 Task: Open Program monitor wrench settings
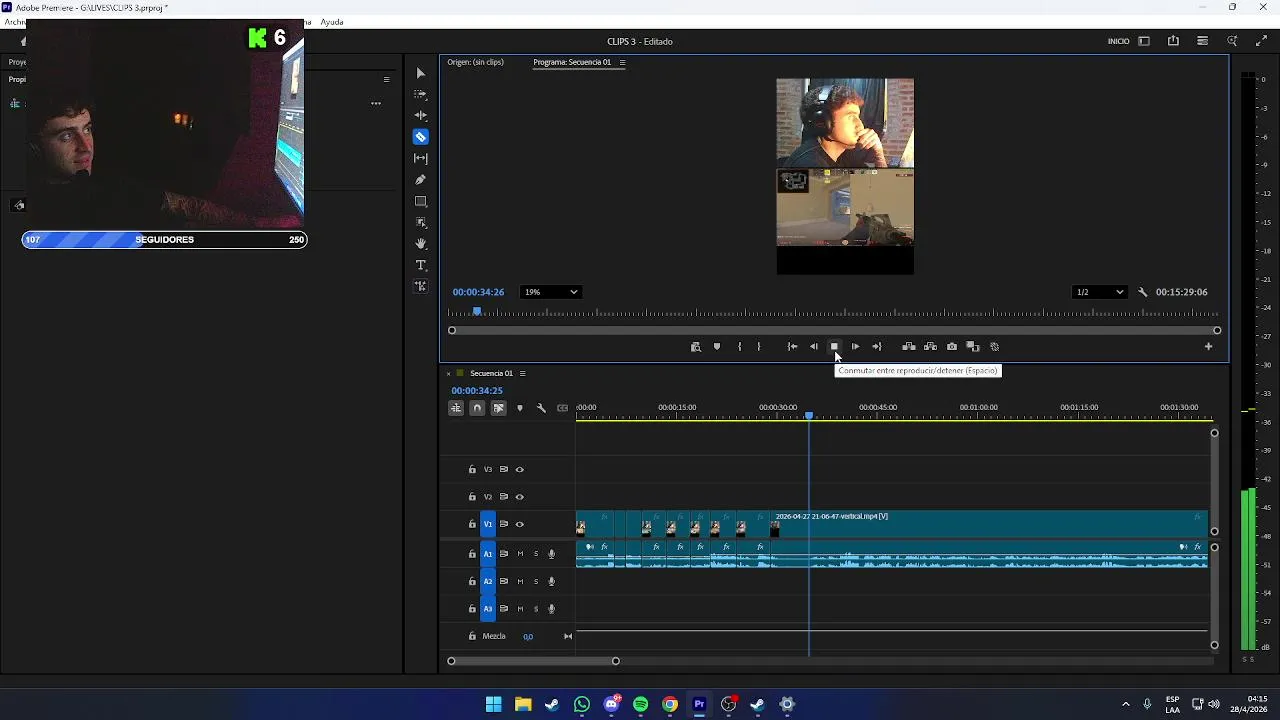pos(1142,292)
